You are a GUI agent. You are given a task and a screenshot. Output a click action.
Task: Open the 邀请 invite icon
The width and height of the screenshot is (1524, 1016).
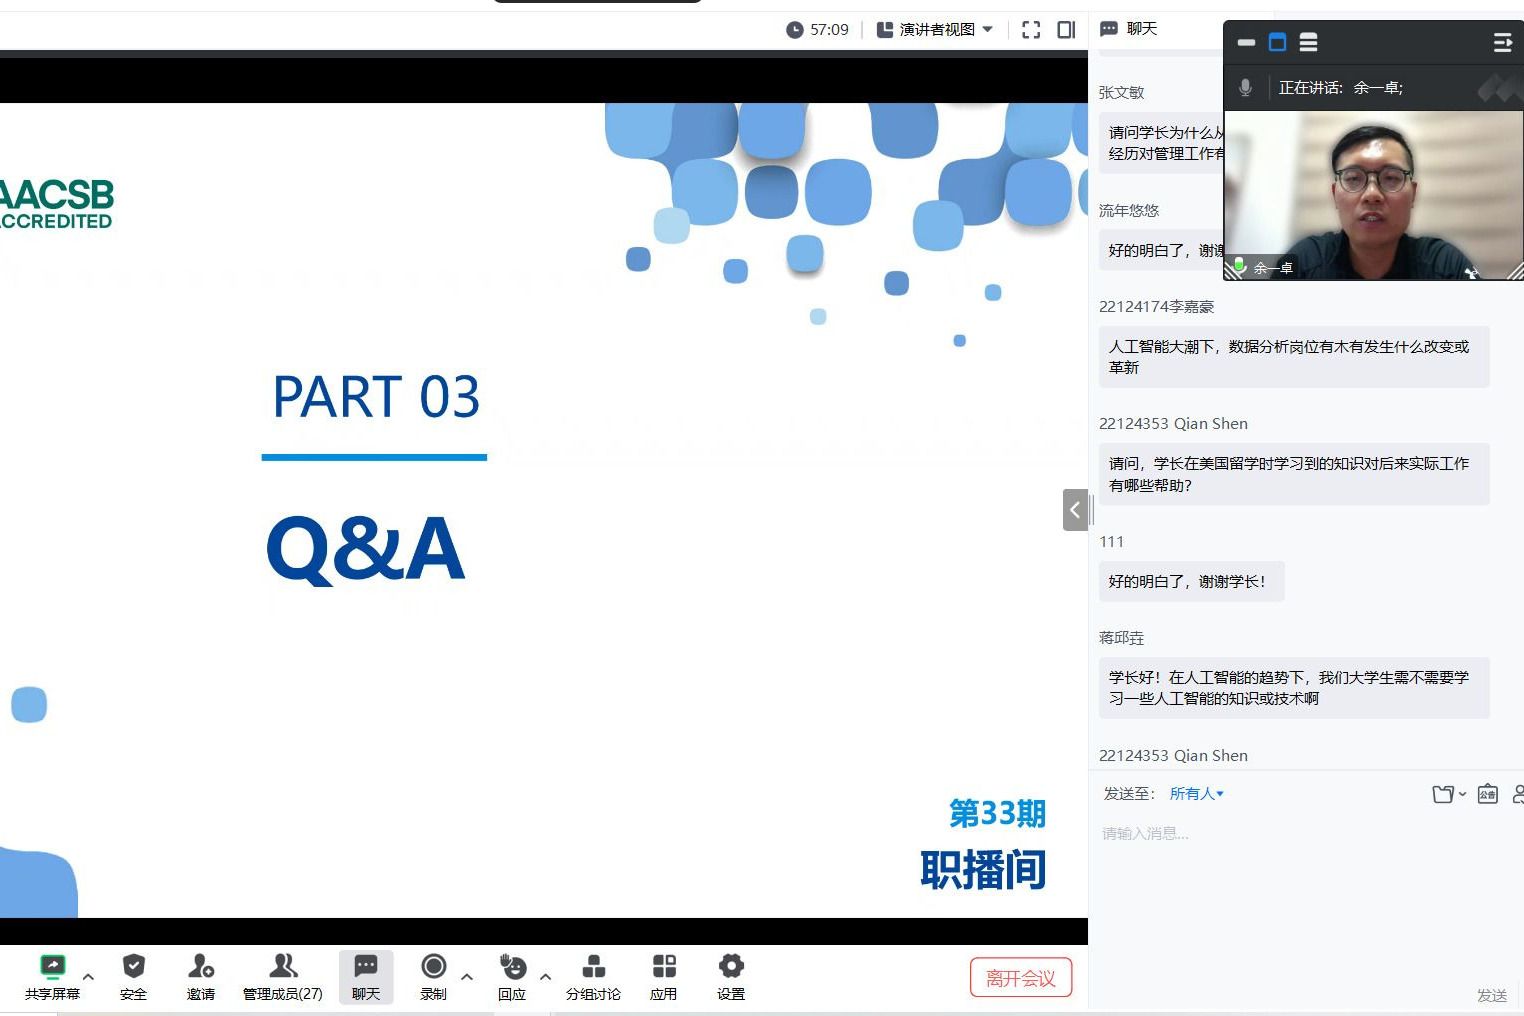pyautogui.click(x=201, y=975)
